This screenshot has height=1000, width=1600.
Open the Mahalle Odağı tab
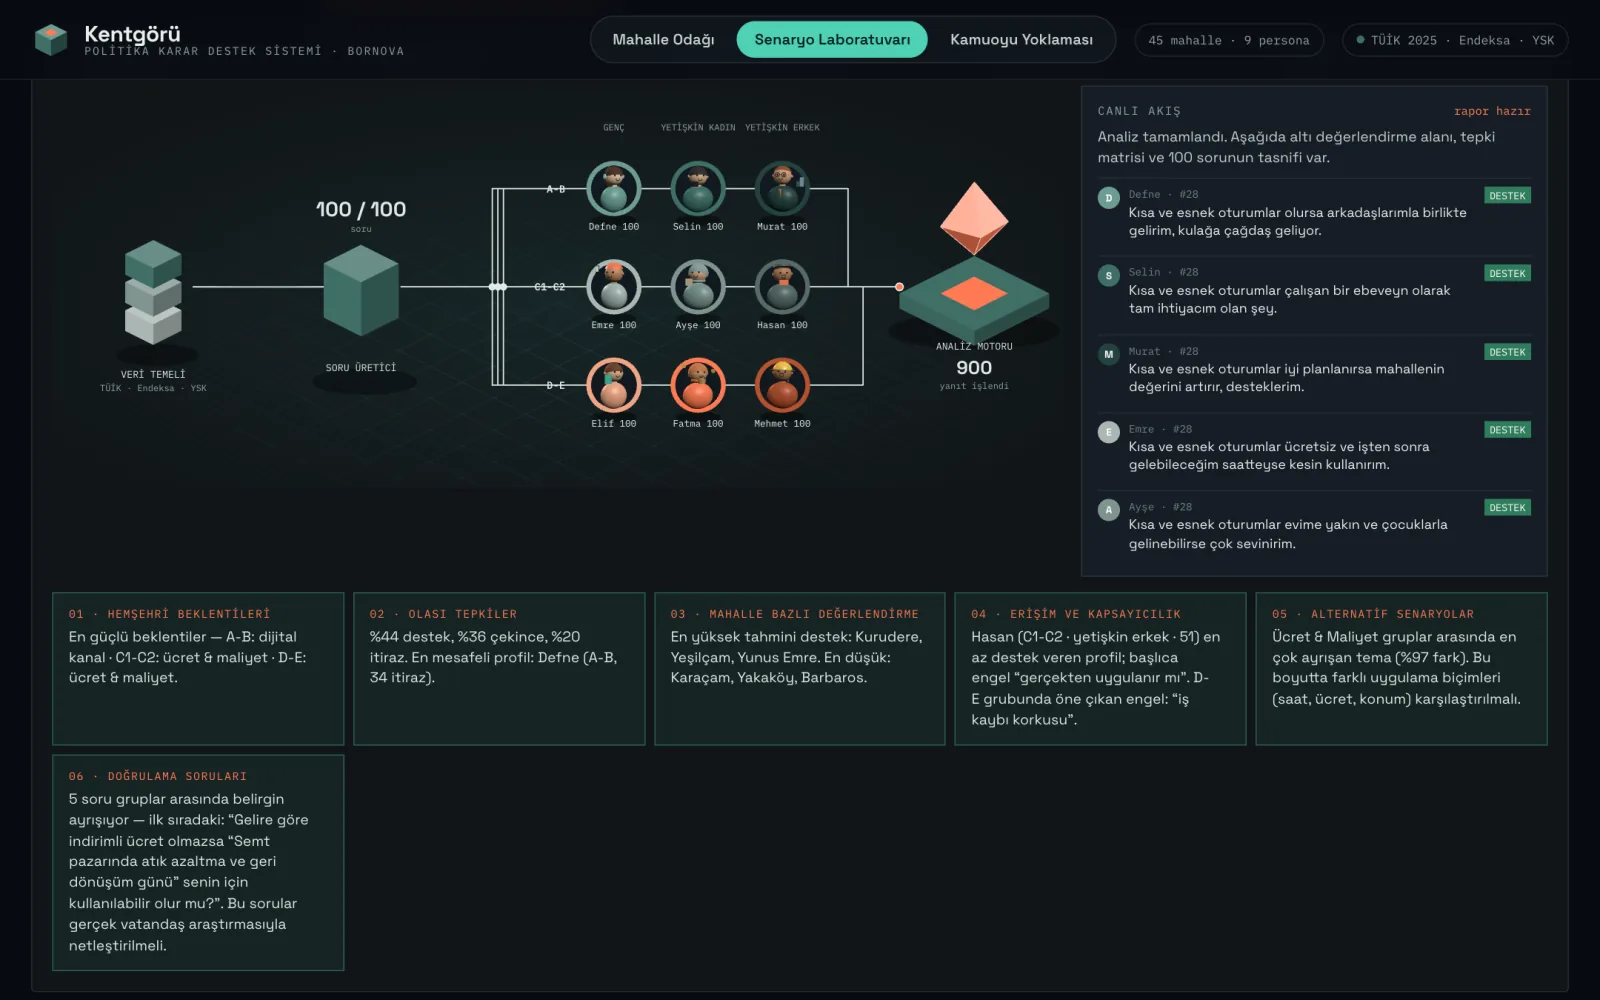point(663,40)
